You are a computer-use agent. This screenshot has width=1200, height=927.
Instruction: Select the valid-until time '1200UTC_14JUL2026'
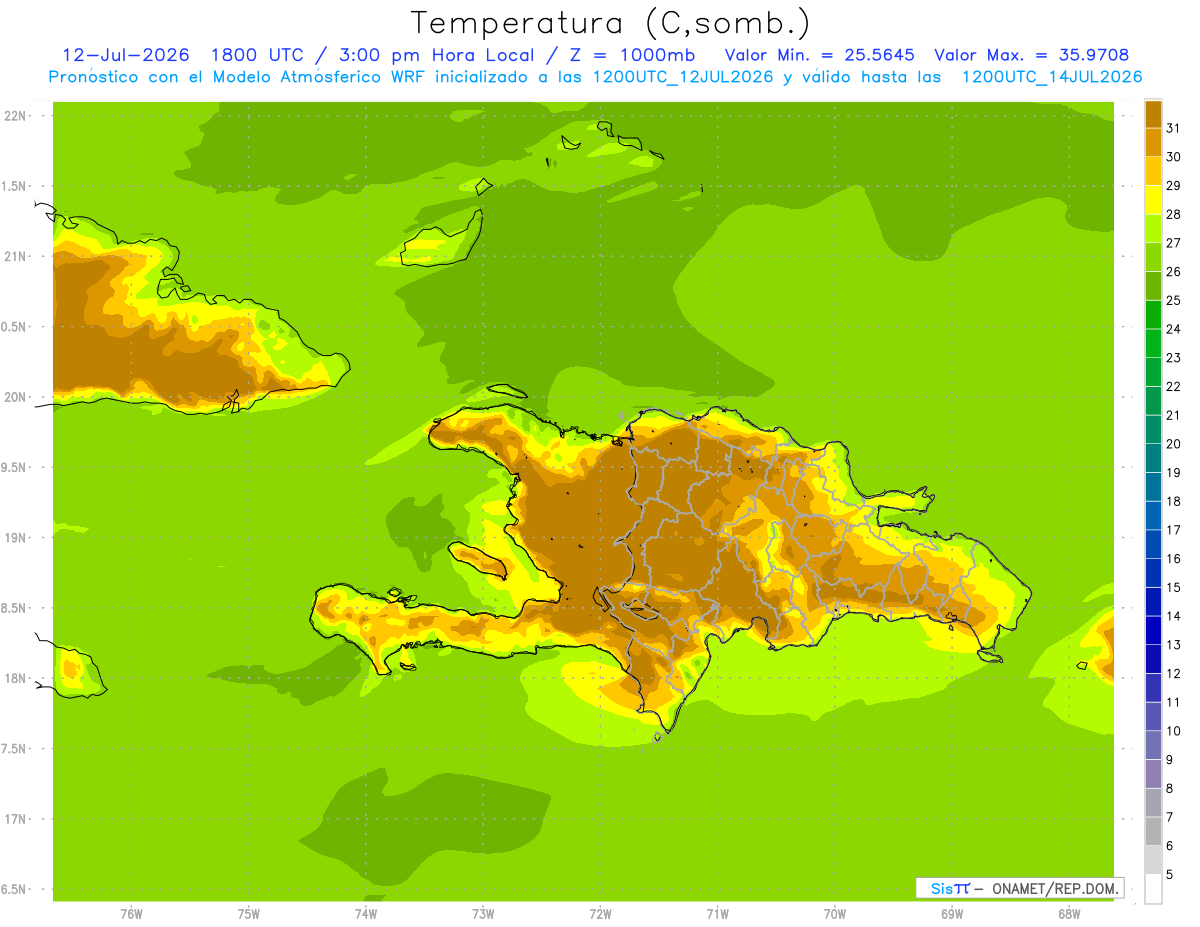[x=1051, y=77]
